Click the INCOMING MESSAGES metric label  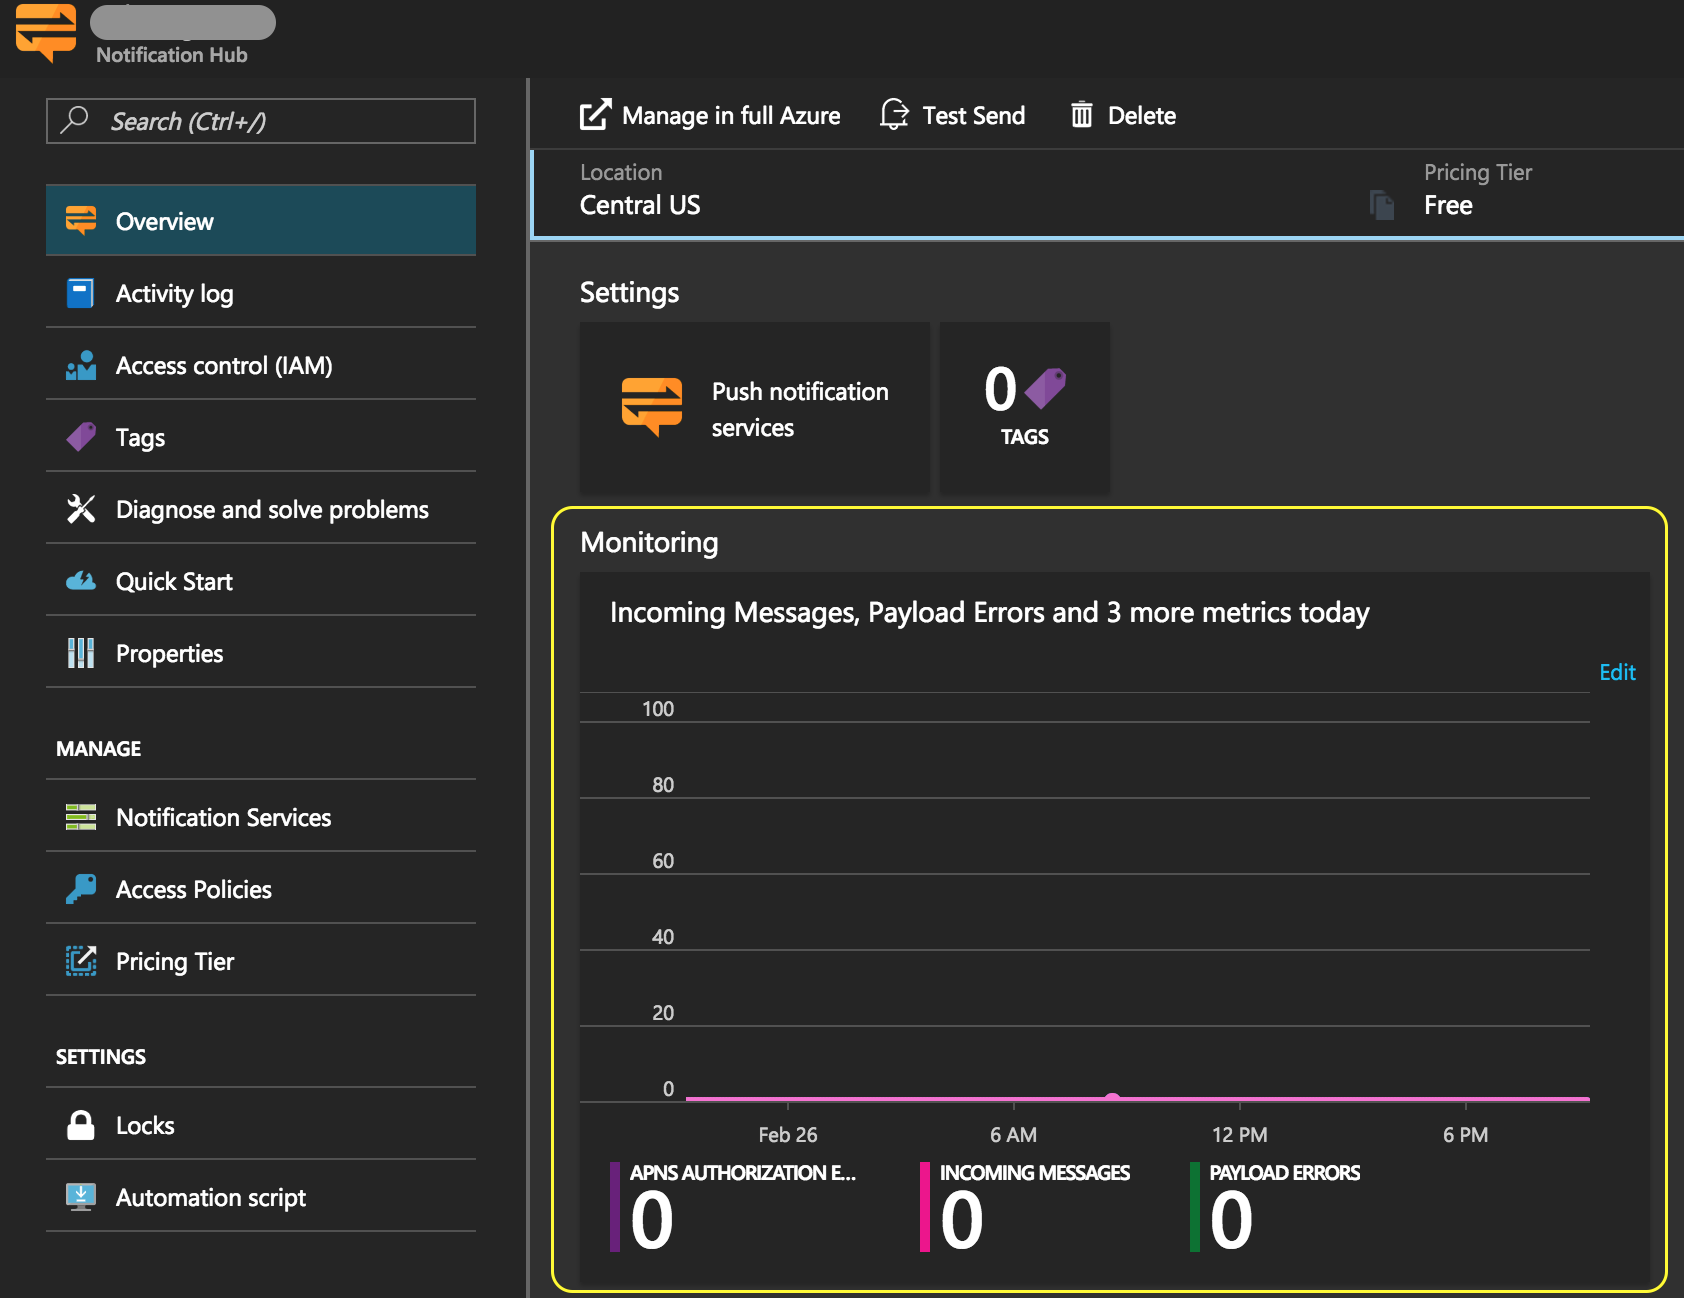point(1035,1172)
